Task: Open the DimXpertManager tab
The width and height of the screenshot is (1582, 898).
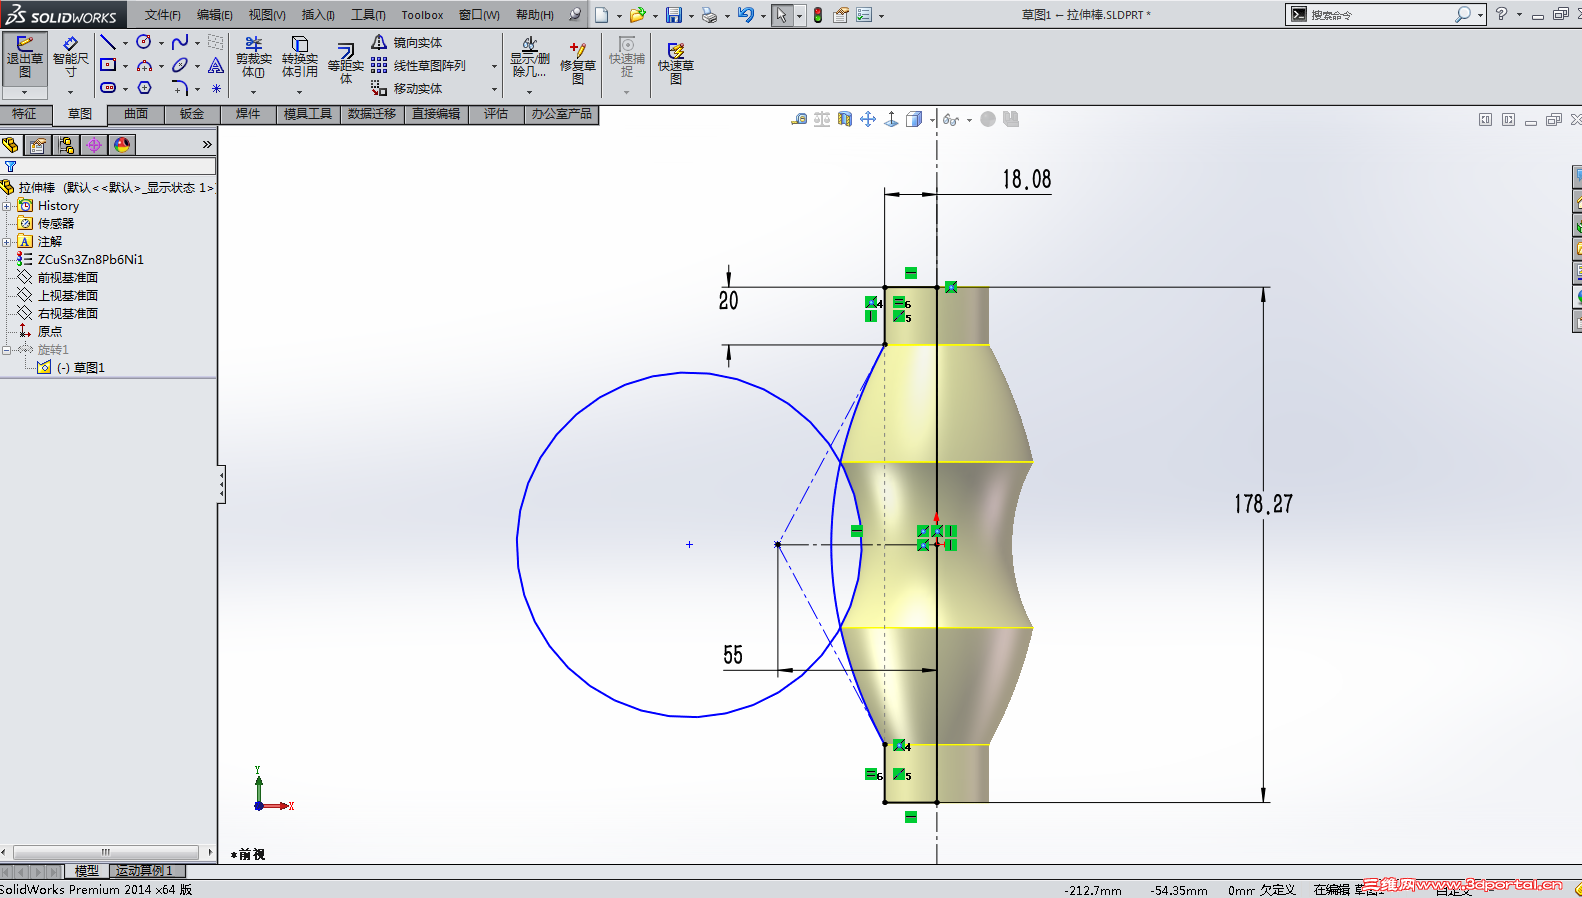Action: [94, 145]
